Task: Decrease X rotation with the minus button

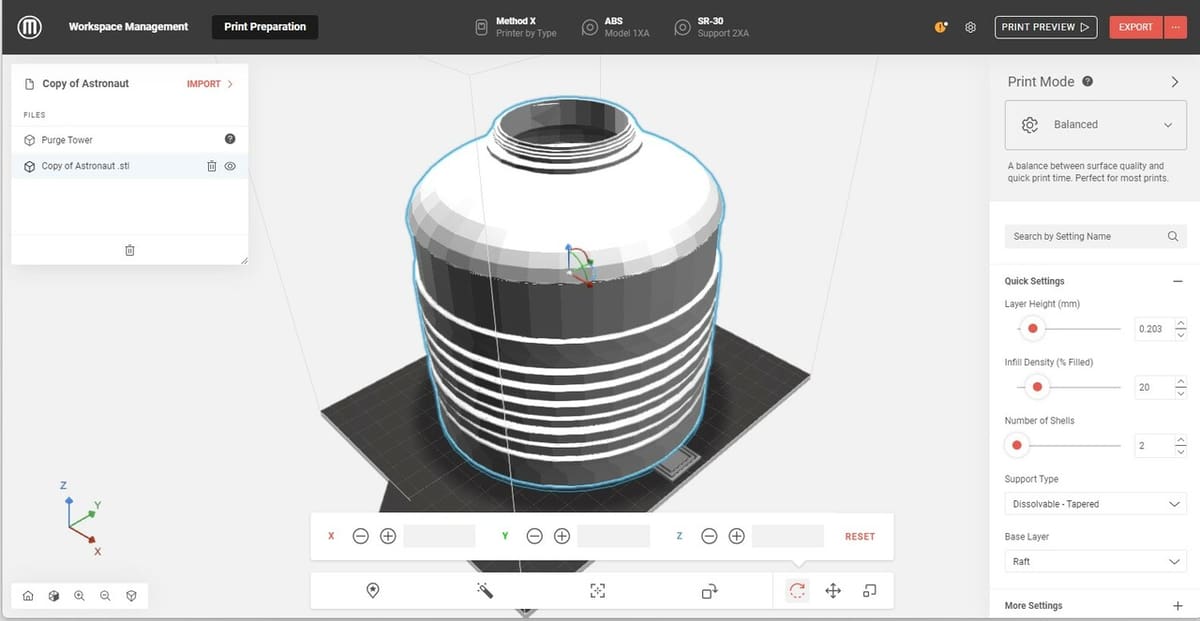Action: (x=361, y=536)
